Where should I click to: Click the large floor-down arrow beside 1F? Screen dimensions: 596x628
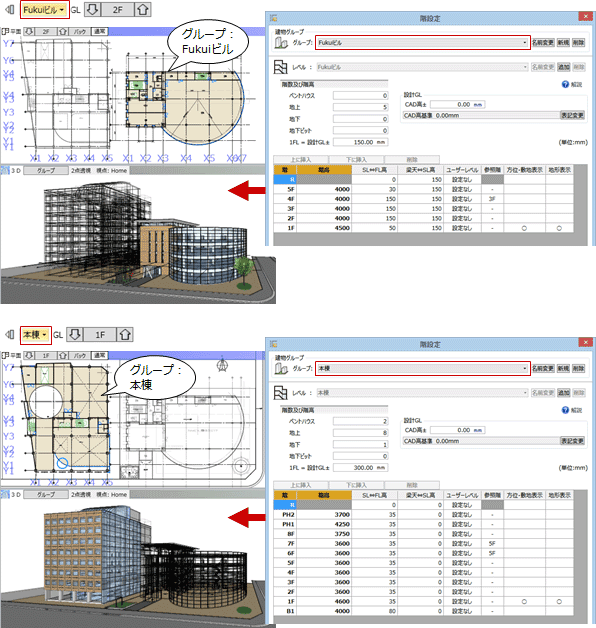click(x=75, y=334)
